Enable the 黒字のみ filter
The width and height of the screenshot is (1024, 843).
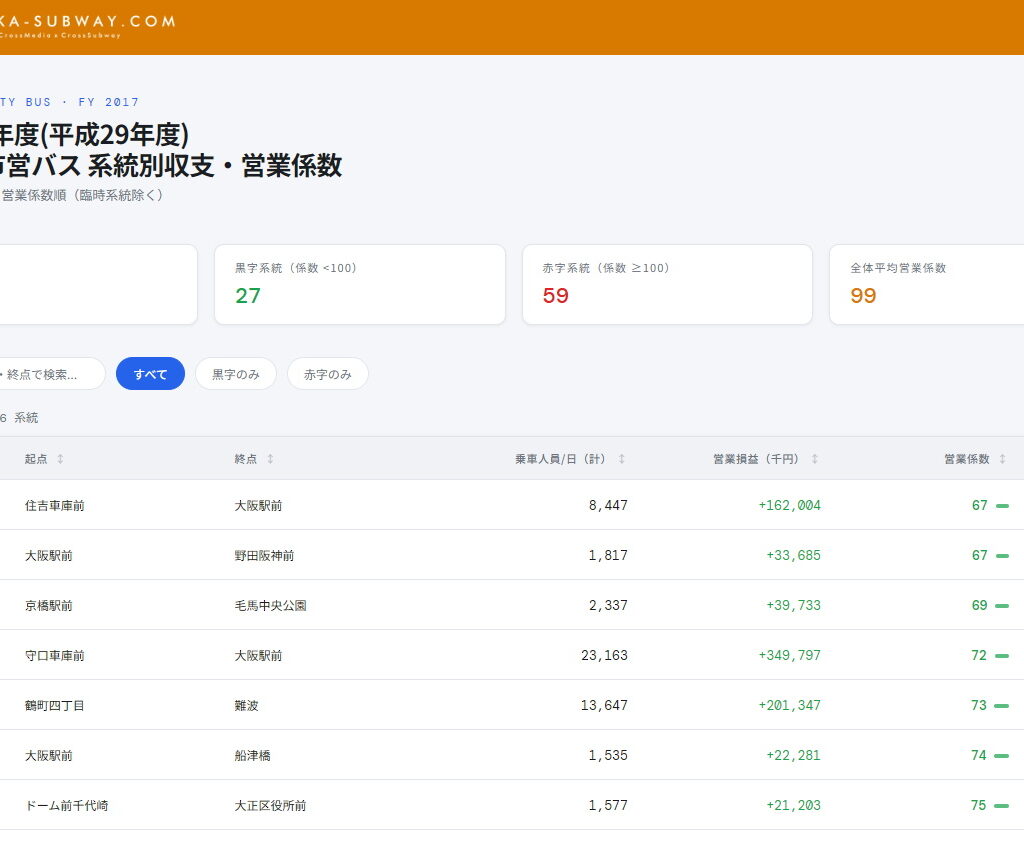(235, 373)
